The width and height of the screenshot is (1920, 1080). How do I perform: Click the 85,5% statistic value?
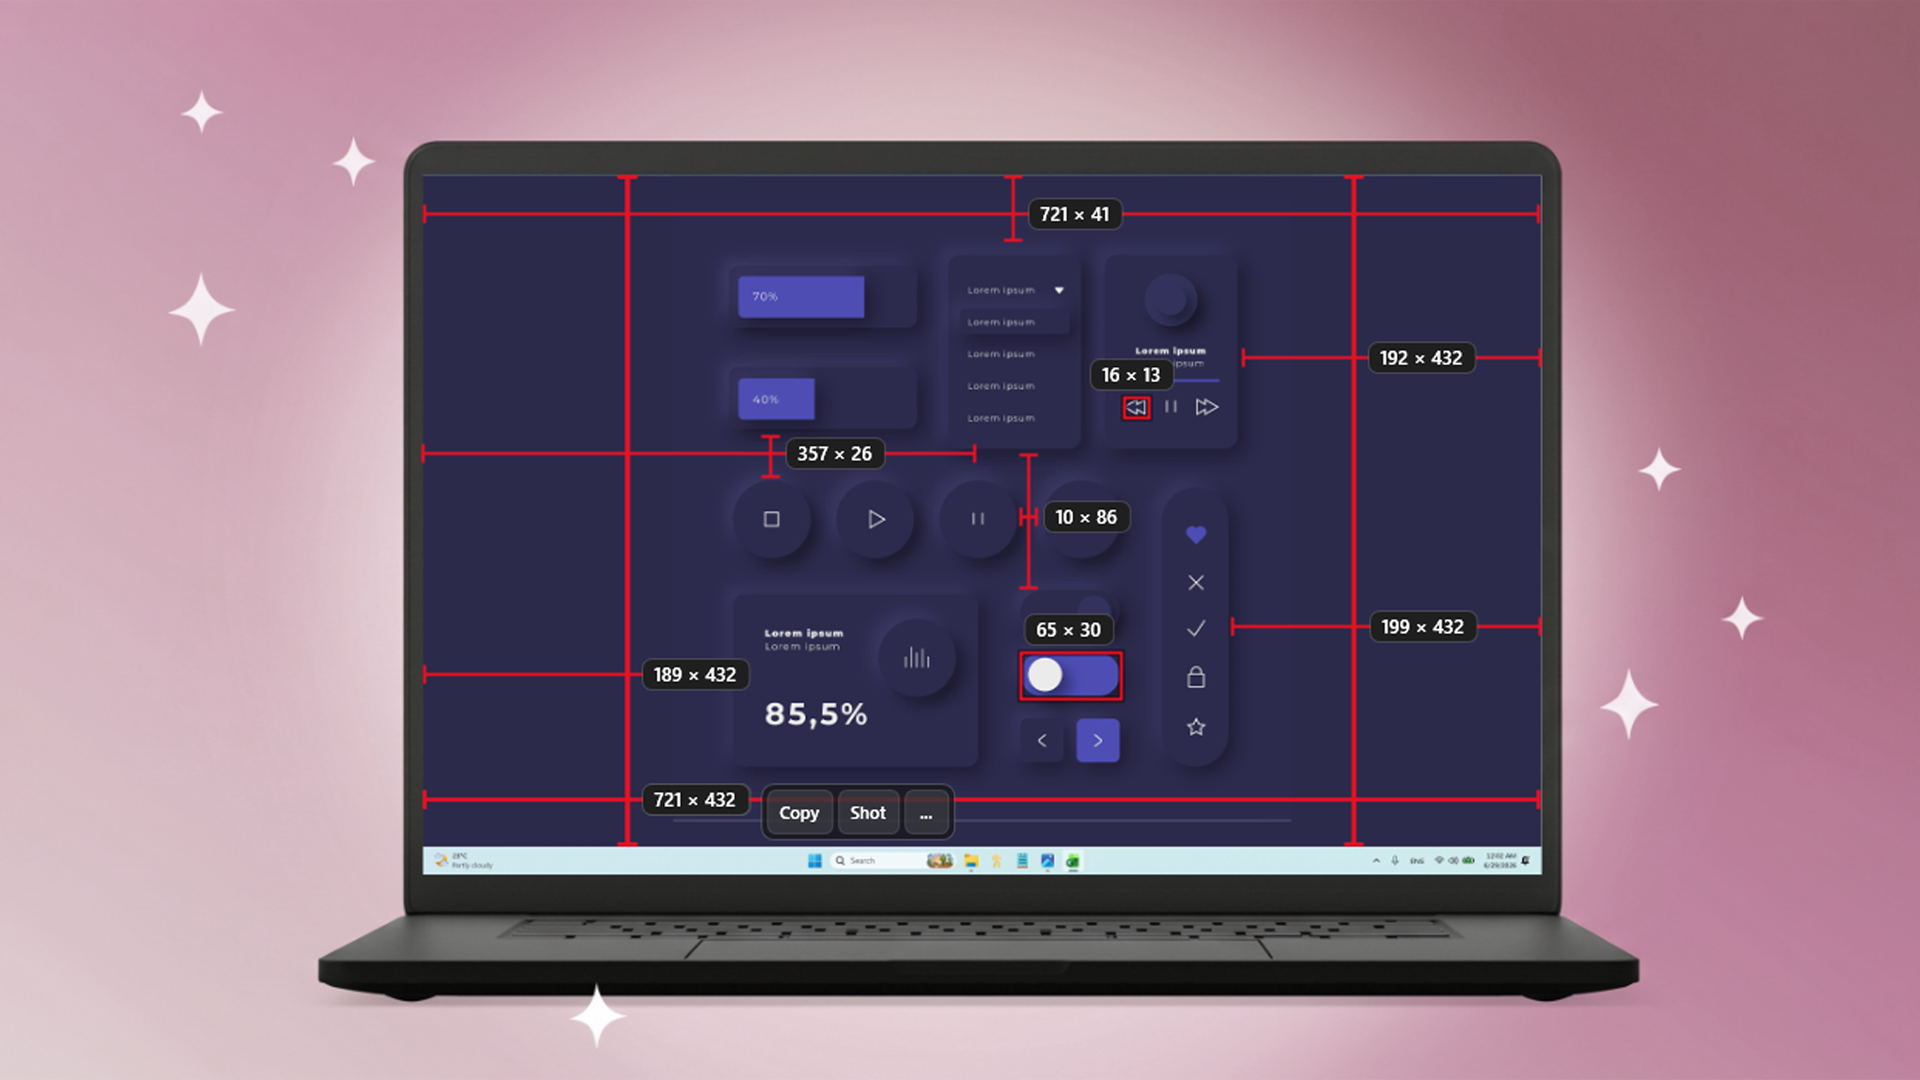(x=816, y=714)
